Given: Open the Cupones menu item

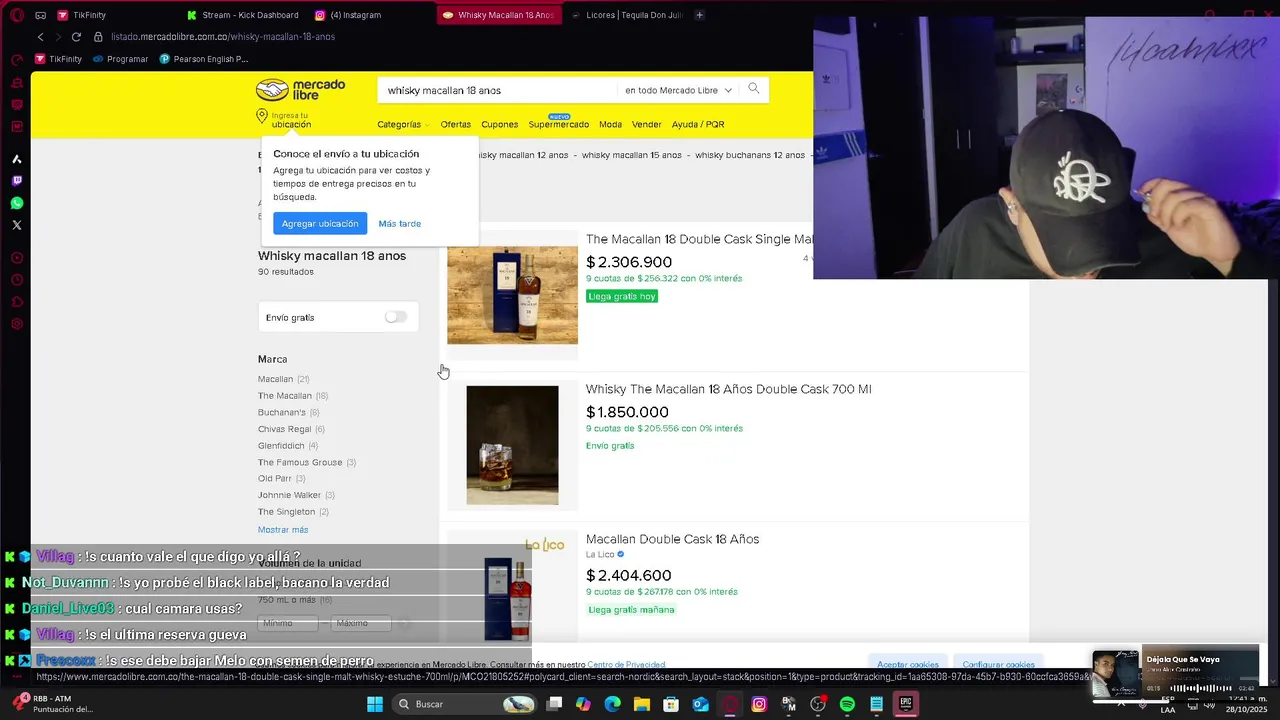Looking at the screenshot, I should (x=499, y=124).
